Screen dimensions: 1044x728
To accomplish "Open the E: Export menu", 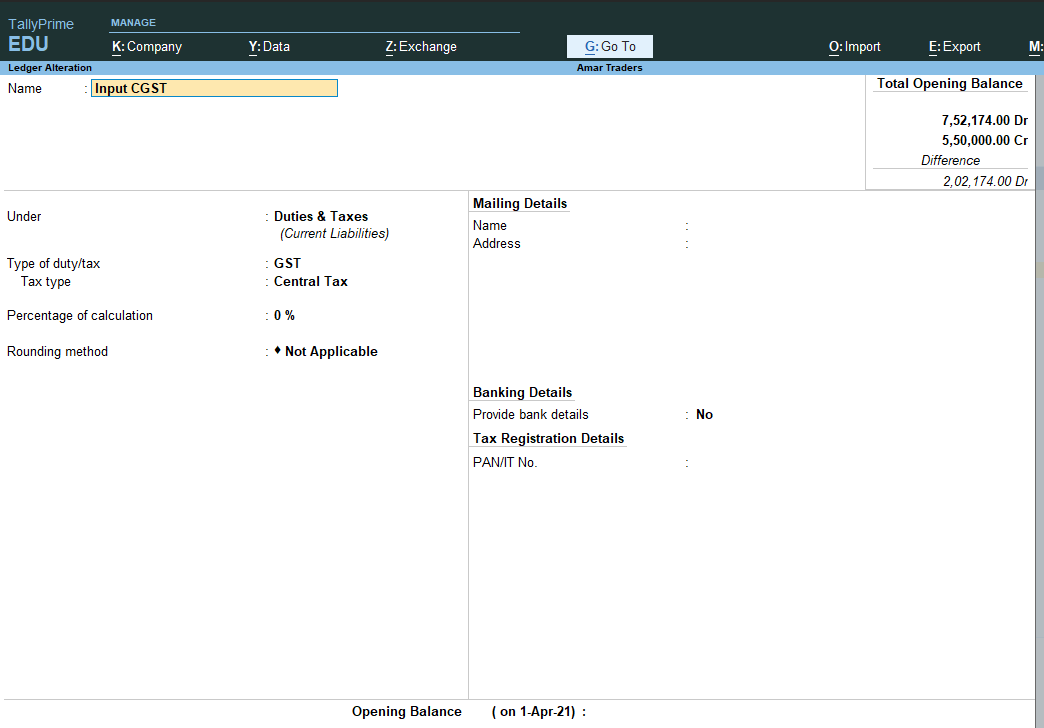I will point(954,47).
